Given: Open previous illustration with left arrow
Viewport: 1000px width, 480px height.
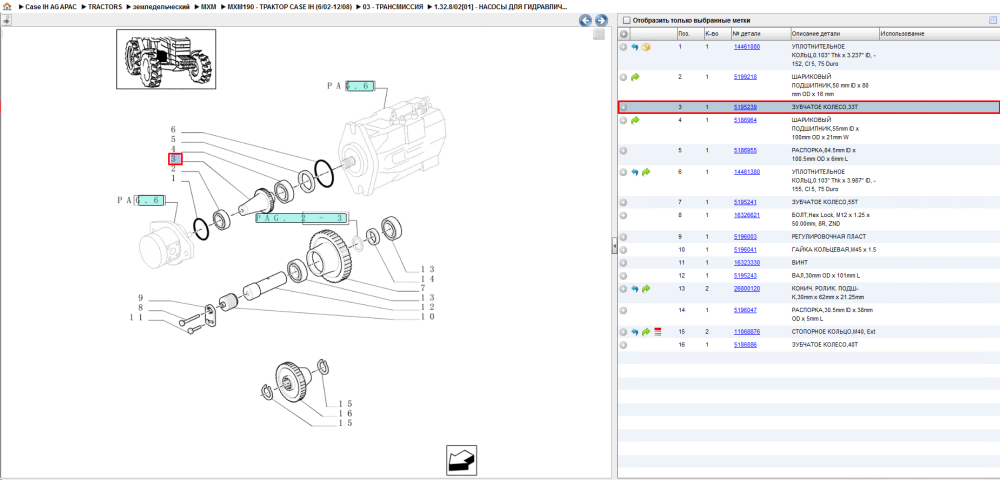Looking at the screenshot, I should [585, 20].
